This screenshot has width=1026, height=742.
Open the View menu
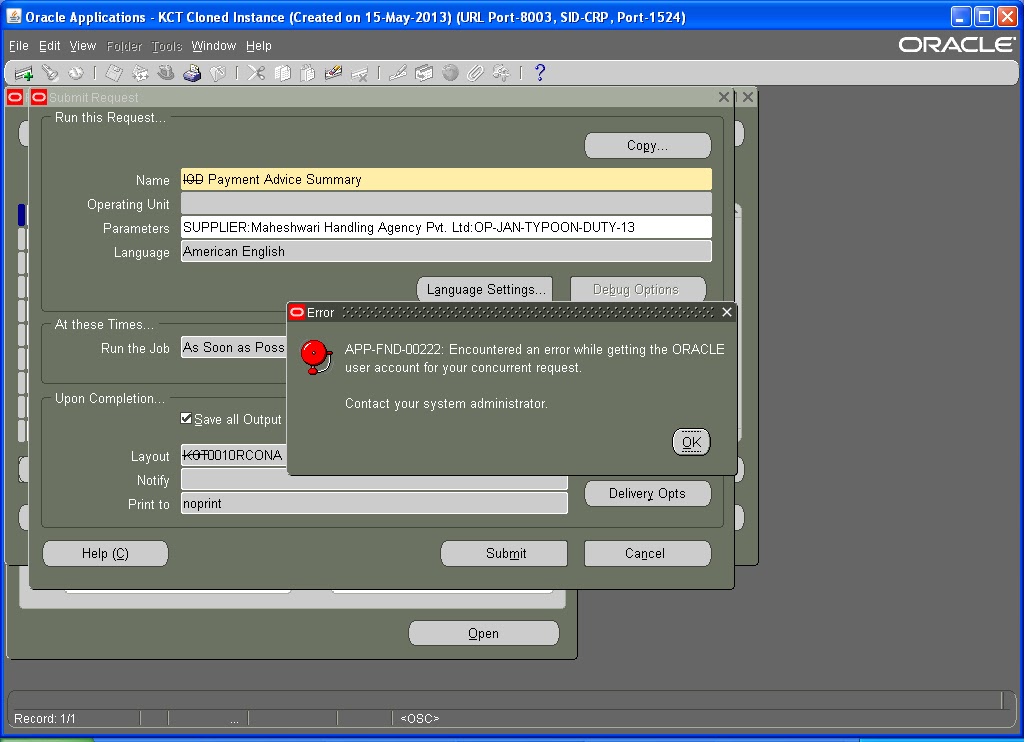point(82,46)
